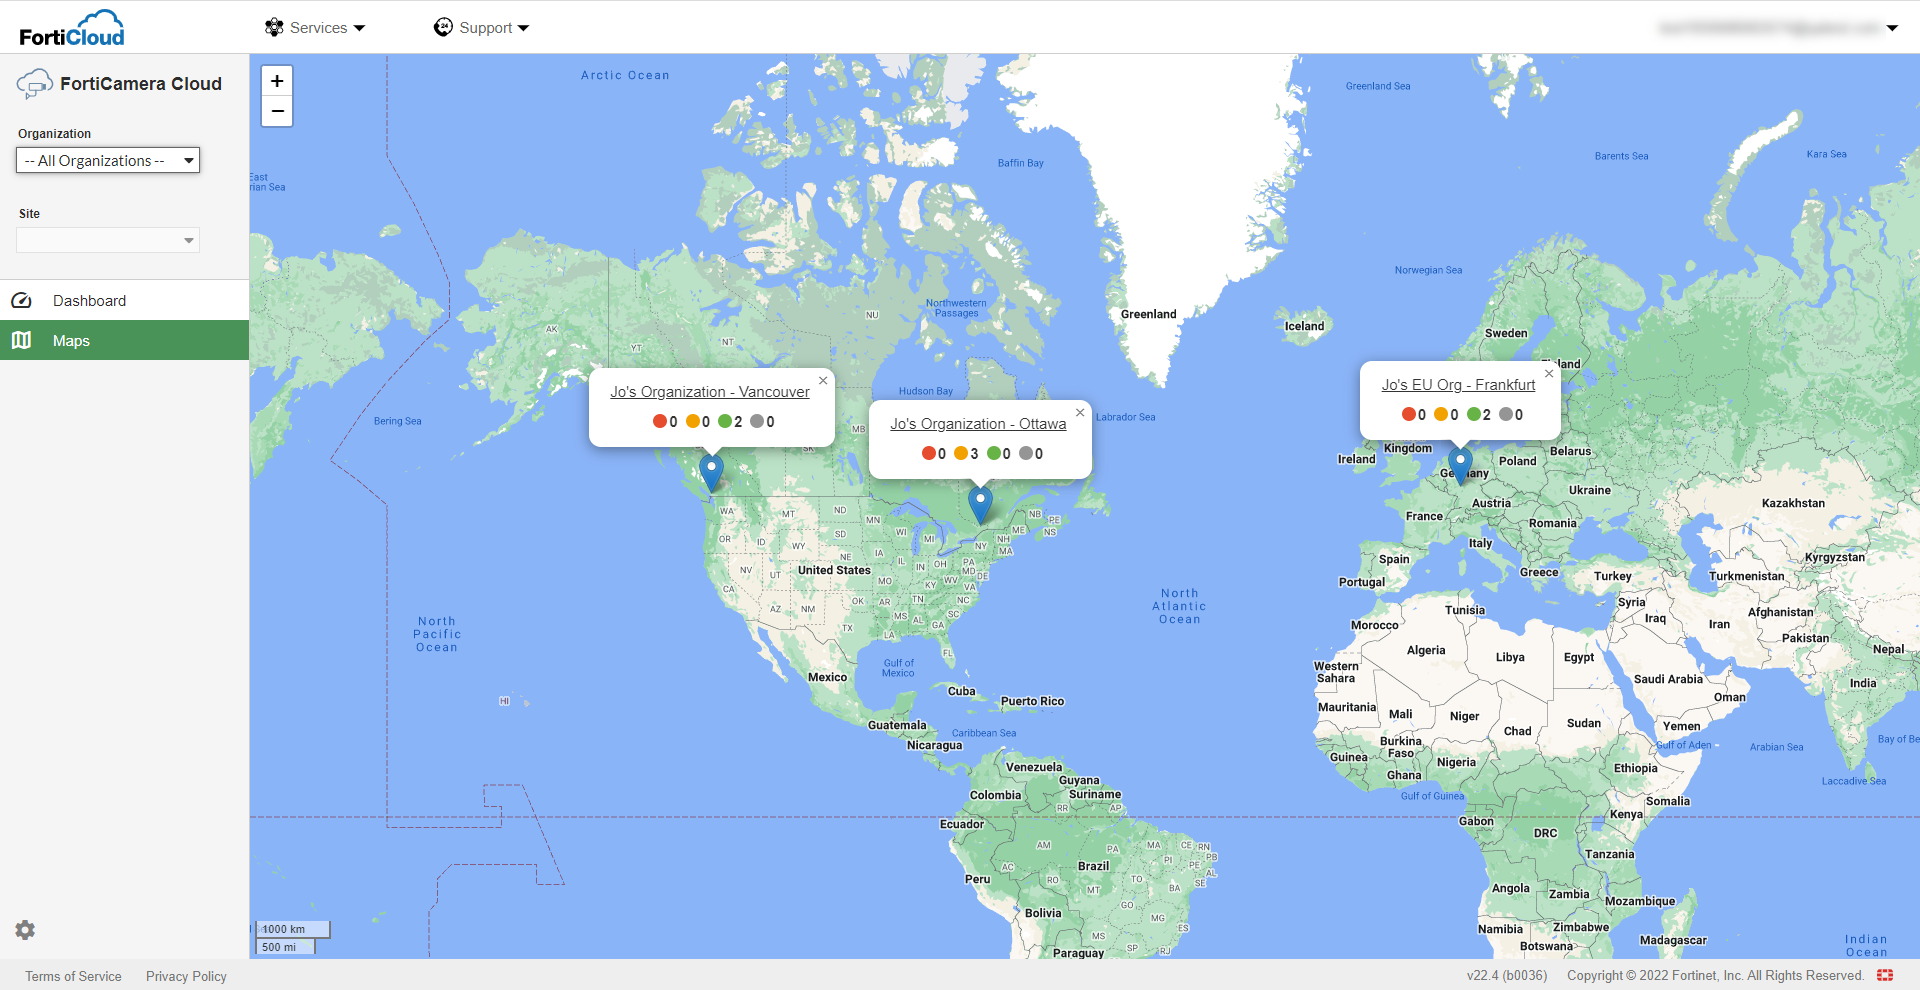This screenshot has height=990, width=1920.
Task: Click the orange status dot in Ottawa popup
Action: pos(961,453)
